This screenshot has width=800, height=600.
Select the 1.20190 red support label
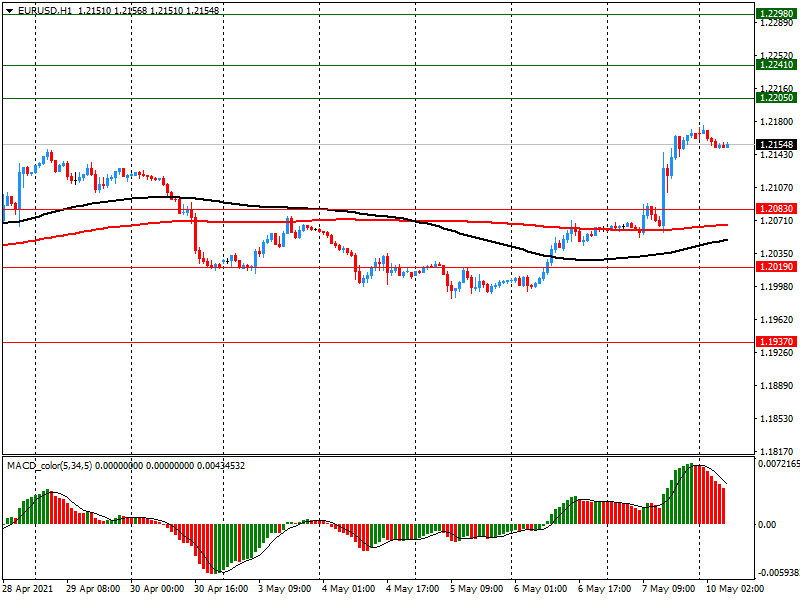[x=776, y=267]
